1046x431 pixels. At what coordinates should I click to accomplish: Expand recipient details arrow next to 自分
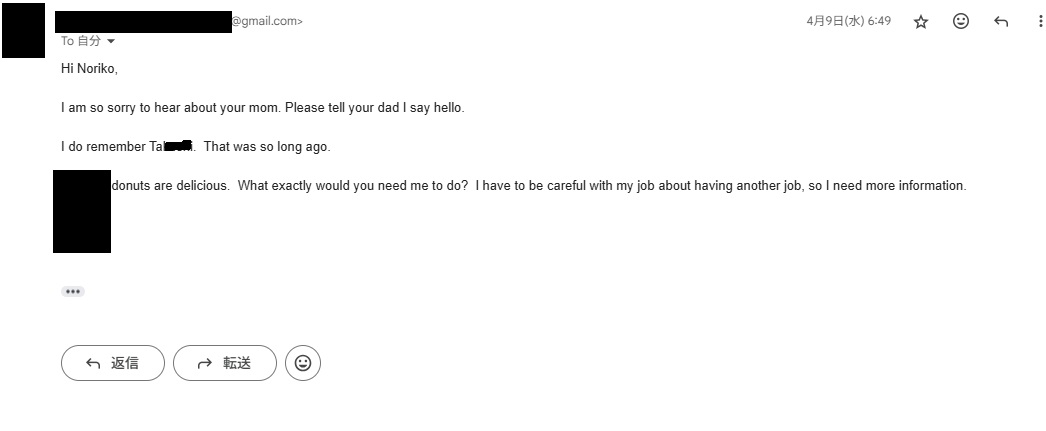[x=110, y=41]
